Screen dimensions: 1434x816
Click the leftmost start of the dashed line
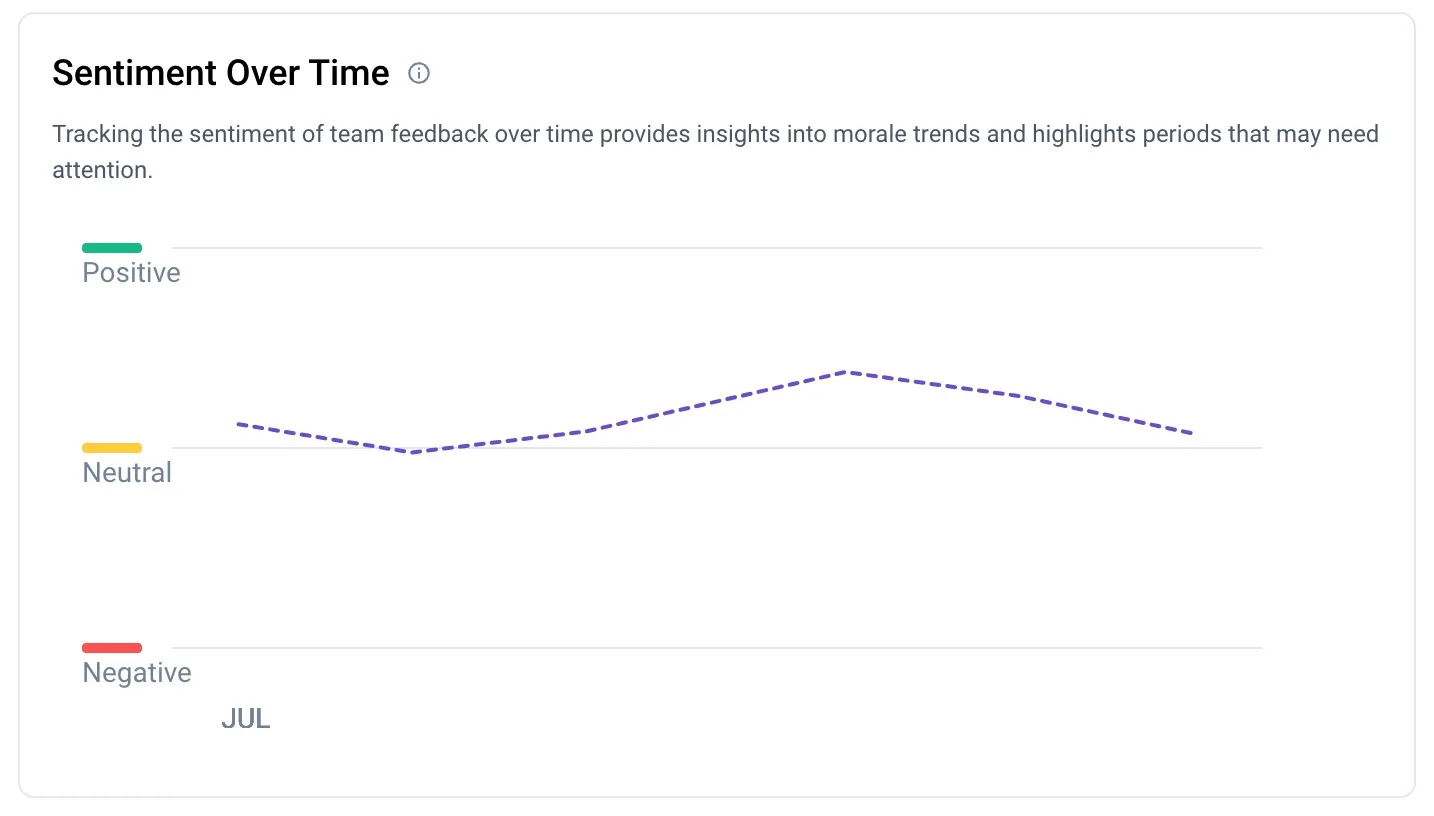(x=238, y=424)
